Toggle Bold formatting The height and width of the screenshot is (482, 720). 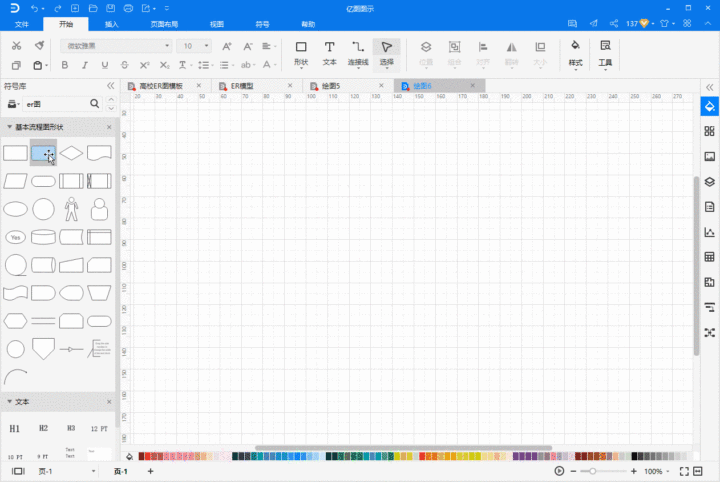coord(65,65)
